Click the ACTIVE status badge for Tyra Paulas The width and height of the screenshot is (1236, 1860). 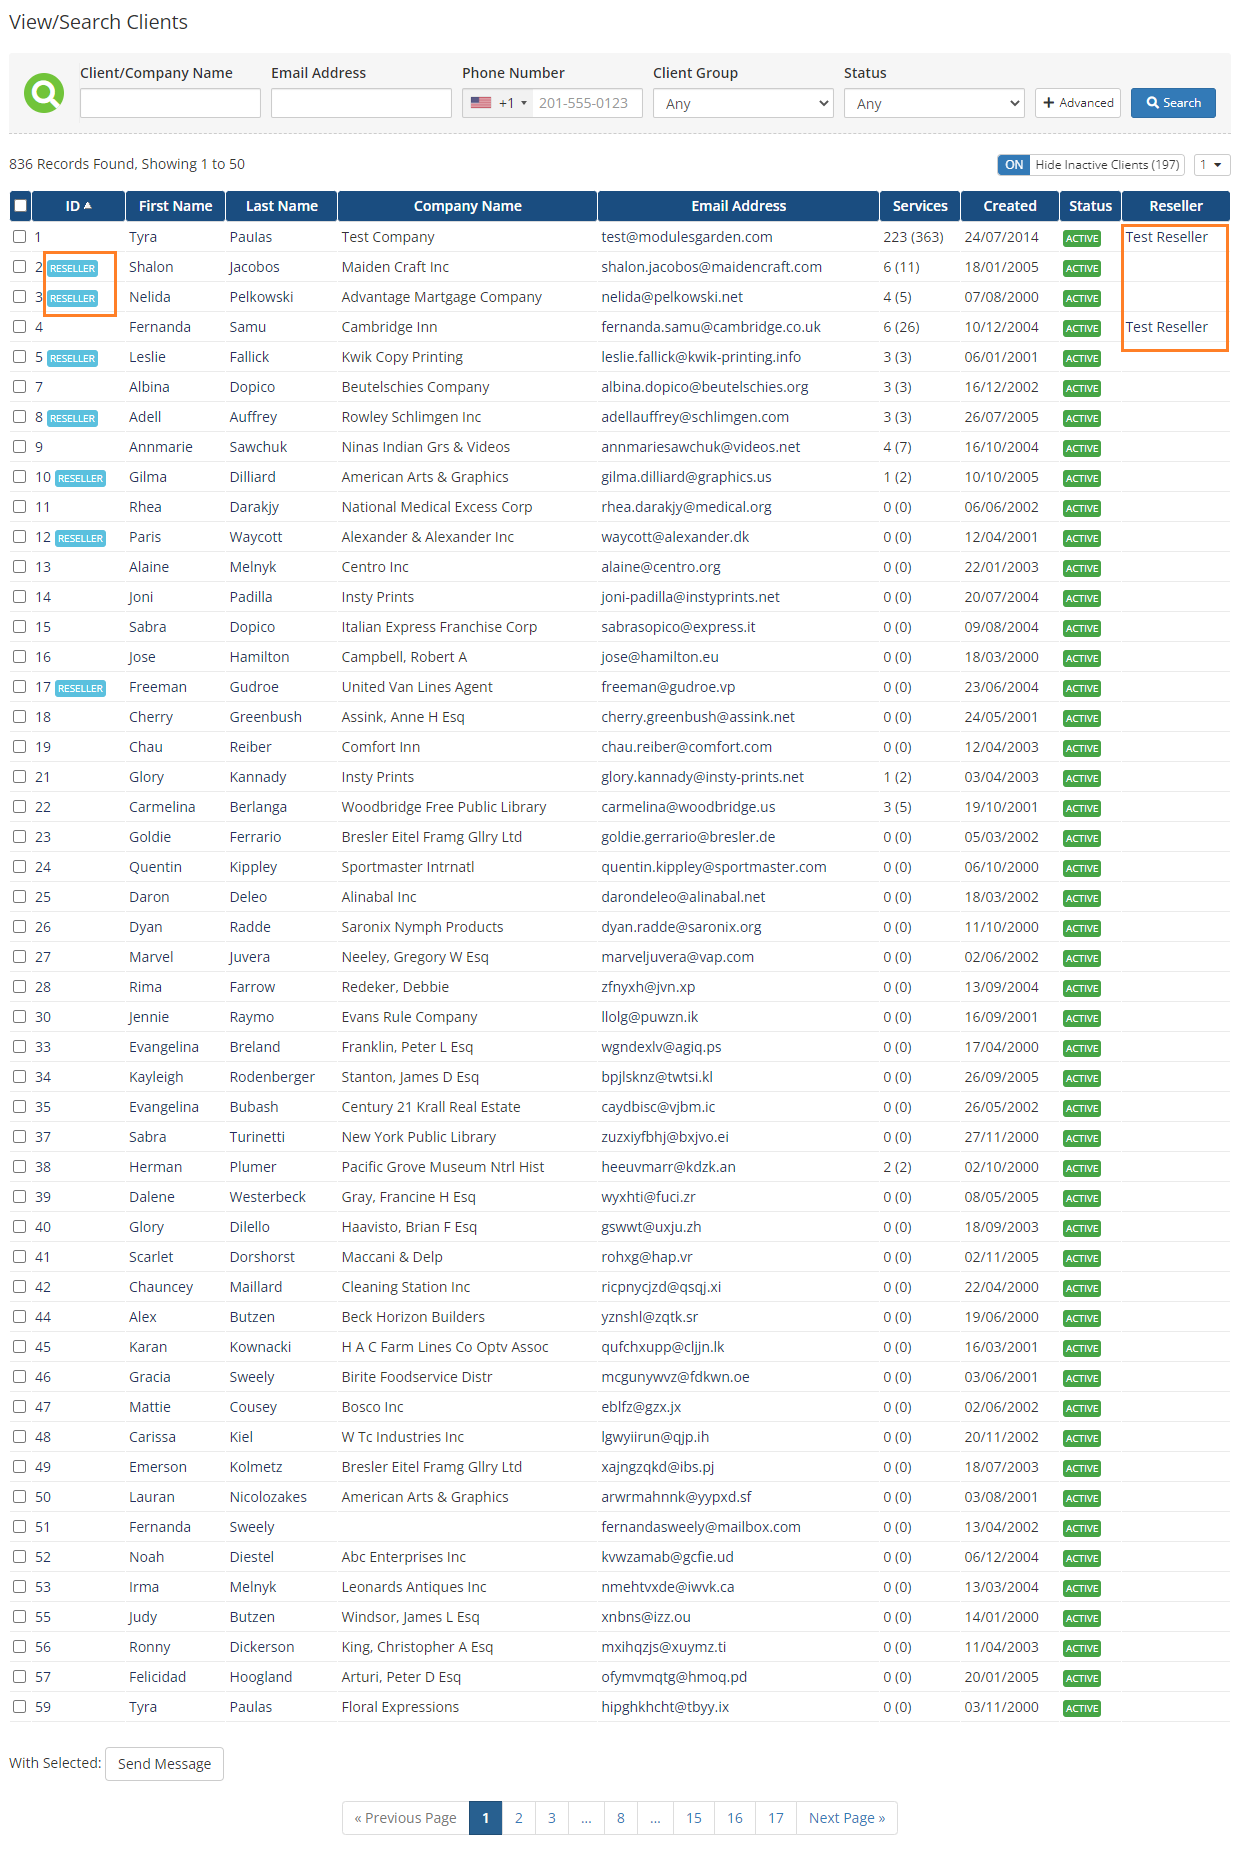point(1081,238)
